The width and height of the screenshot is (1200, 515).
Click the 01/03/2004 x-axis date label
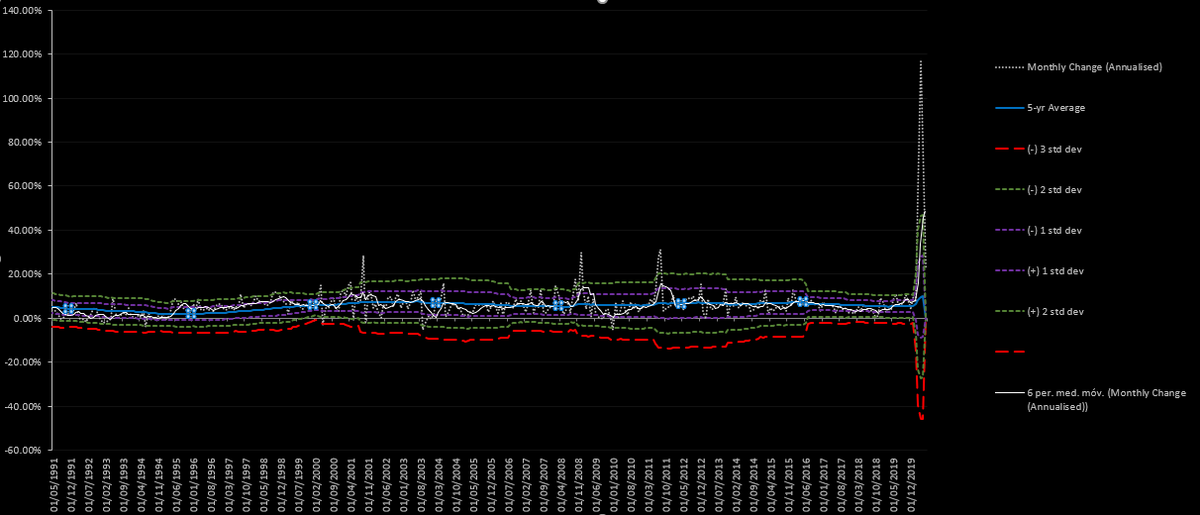pyautogui.click(x=440, y=484)
